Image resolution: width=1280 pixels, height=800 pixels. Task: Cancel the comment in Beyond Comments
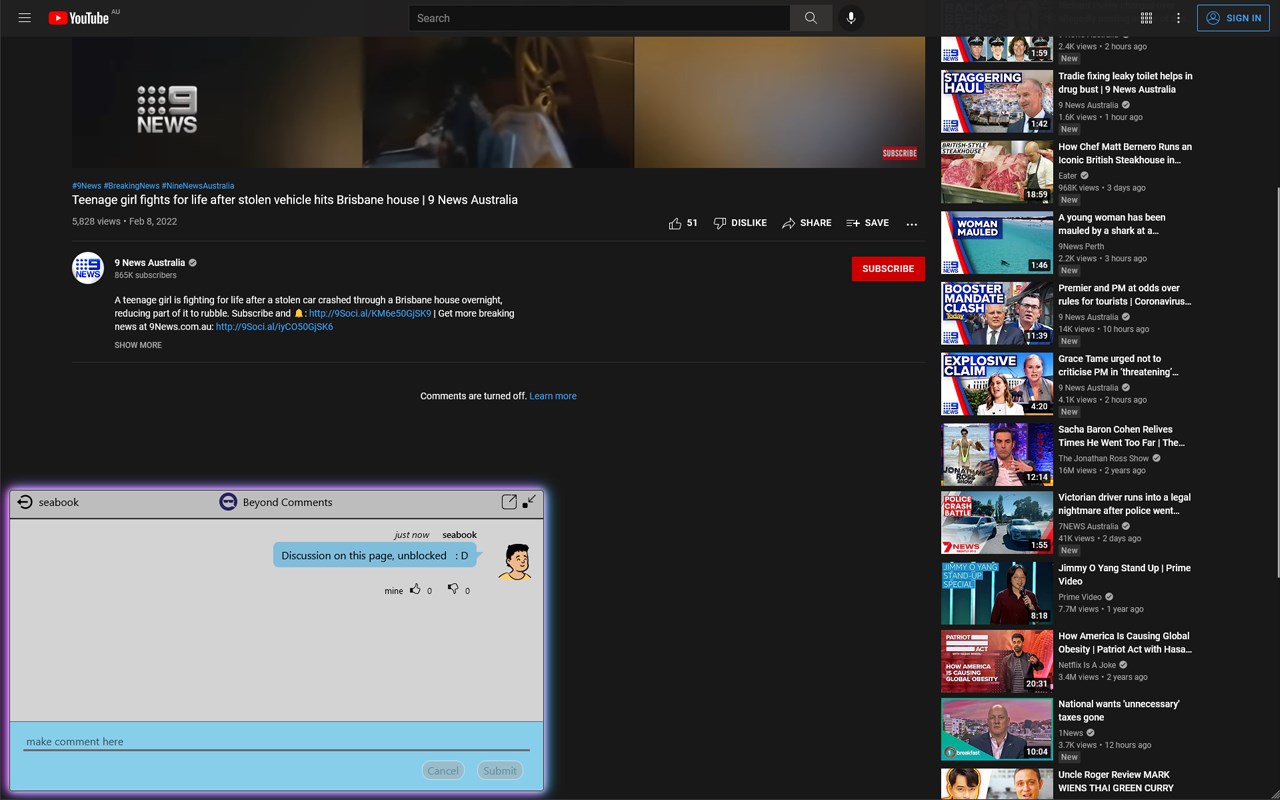point(443,770)
